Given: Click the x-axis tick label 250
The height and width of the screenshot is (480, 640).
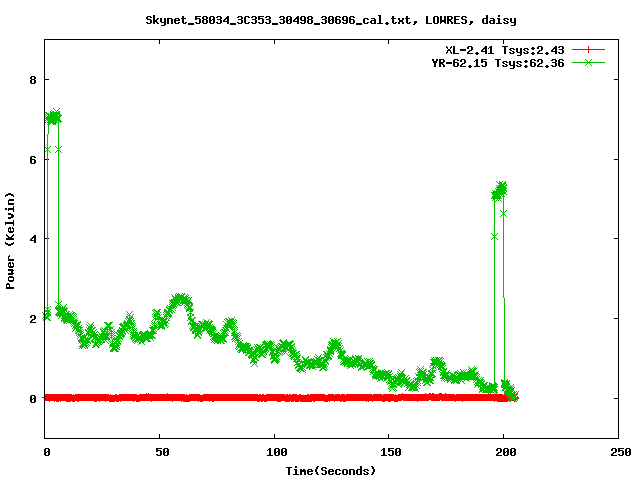Looking at the screenshot, I should click(621, 452).
